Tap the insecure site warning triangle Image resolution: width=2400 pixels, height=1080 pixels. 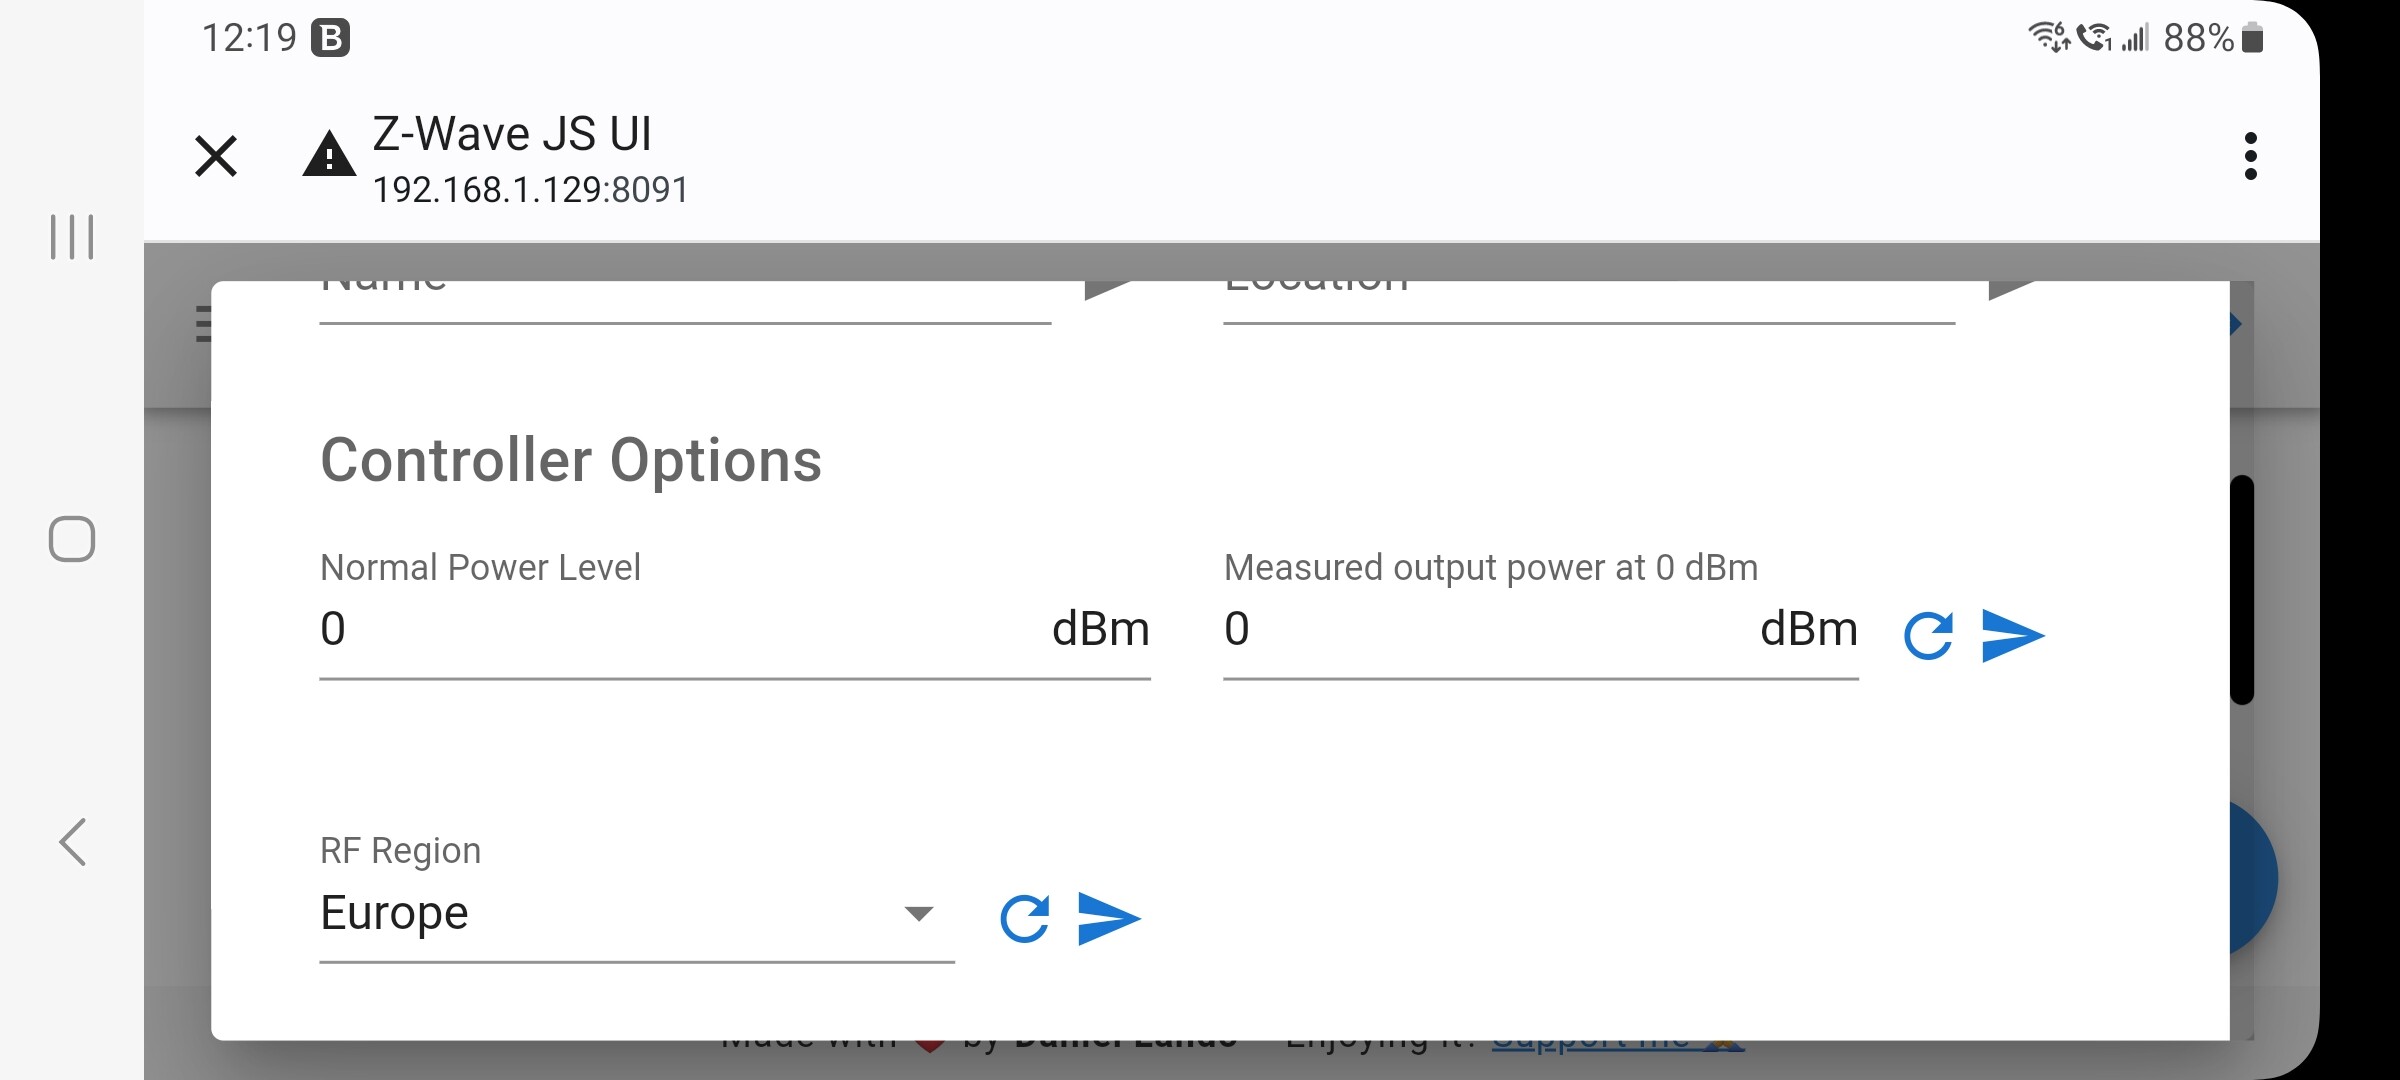click(329, 155)
